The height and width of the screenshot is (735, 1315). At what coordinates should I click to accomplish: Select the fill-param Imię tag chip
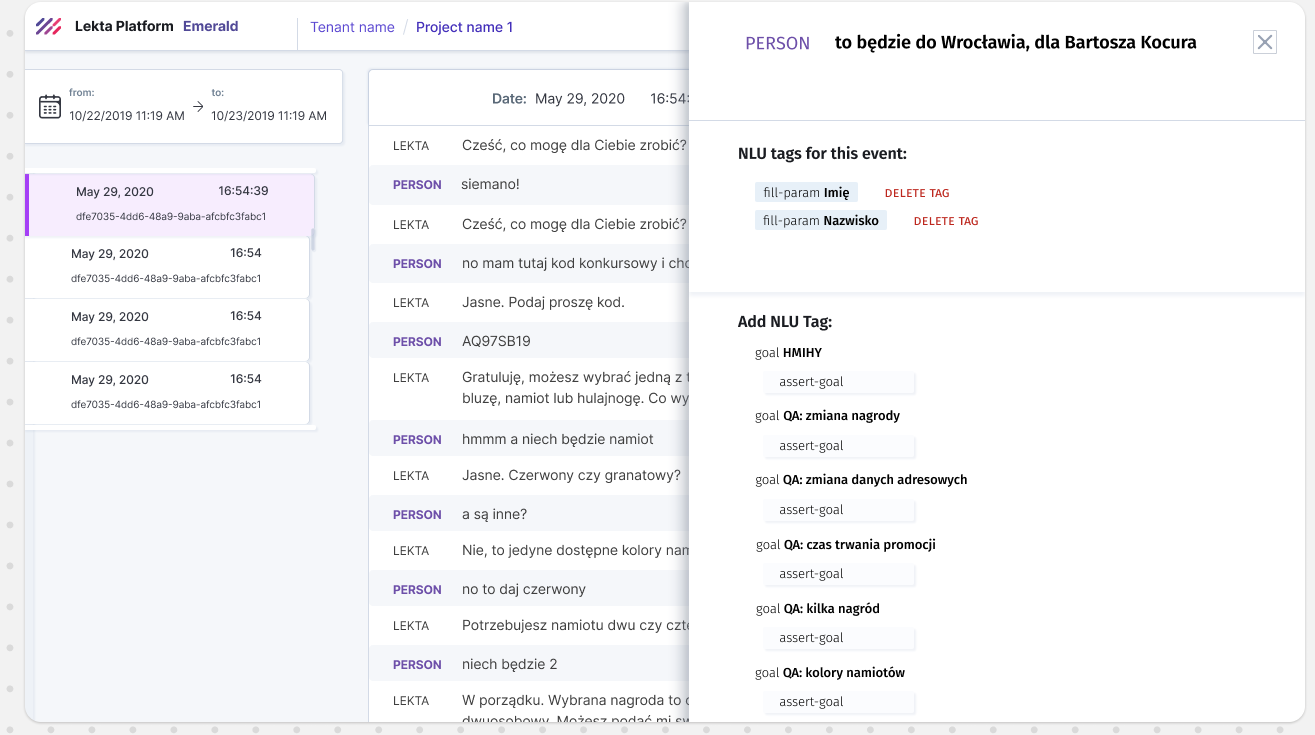point(806,192)
